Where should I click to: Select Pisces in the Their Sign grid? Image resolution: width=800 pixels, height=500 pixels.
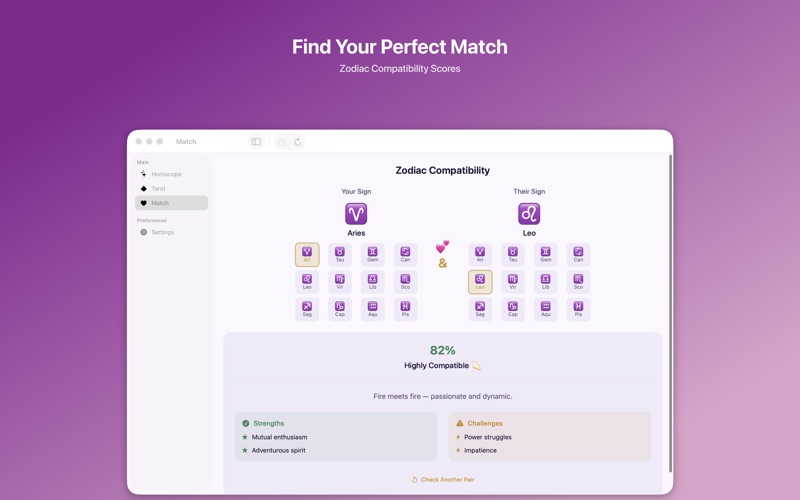coord(578,309)
